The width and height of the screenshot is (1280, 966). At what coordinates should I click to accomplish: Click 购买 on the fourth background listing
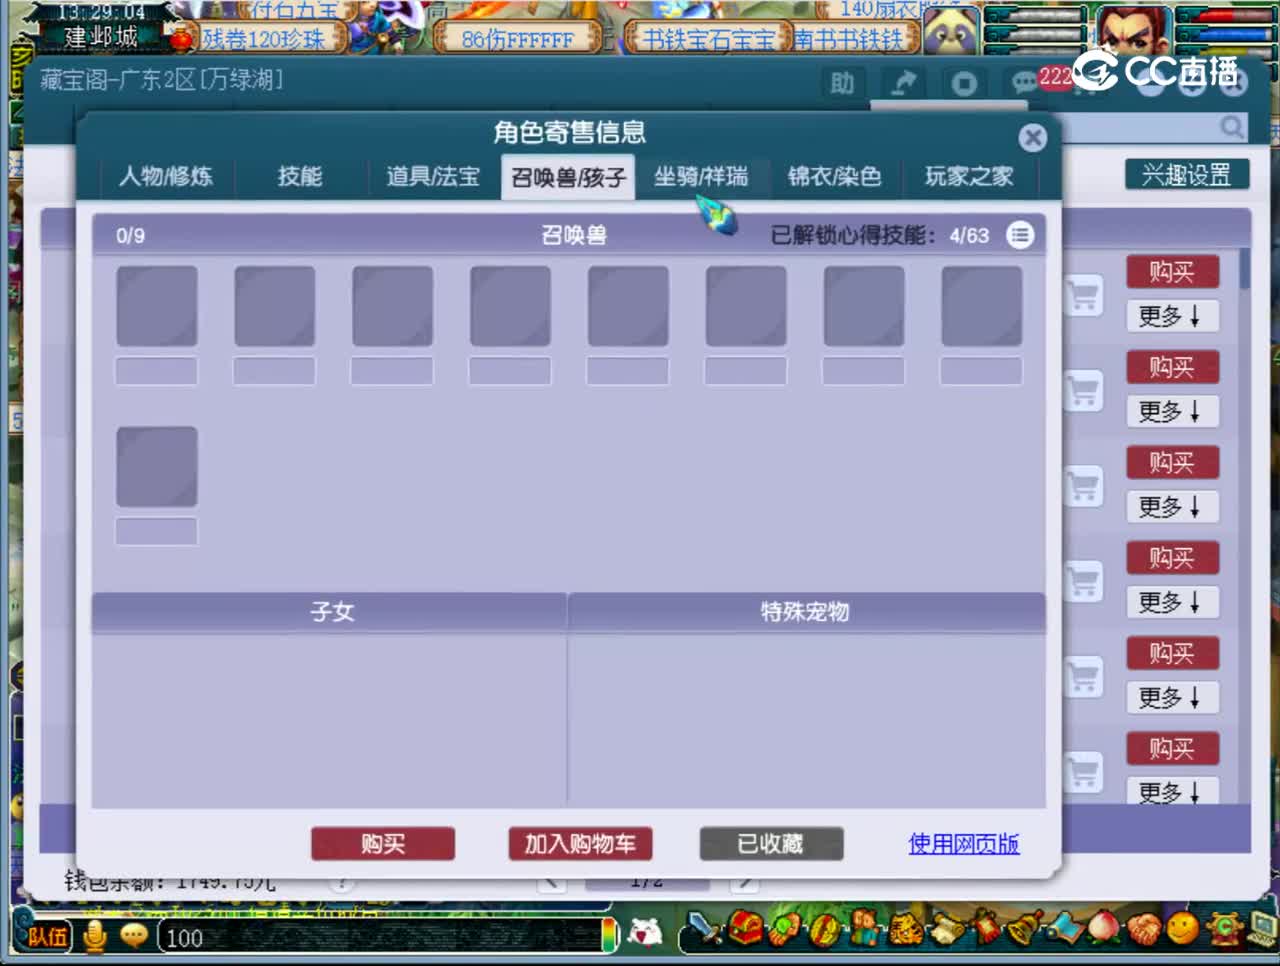pyautogui.click(x=1172, y=558)
